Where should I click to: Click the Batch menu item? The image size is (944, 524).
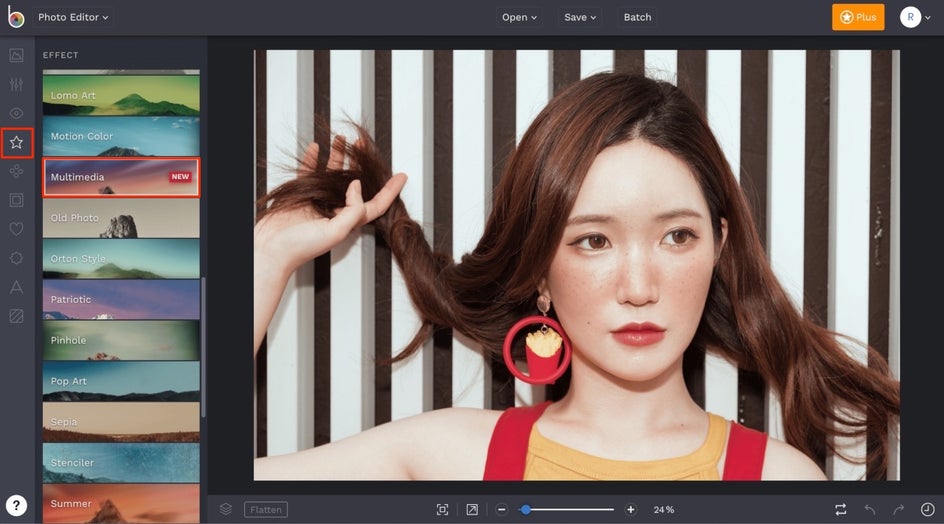coord(638,17)
